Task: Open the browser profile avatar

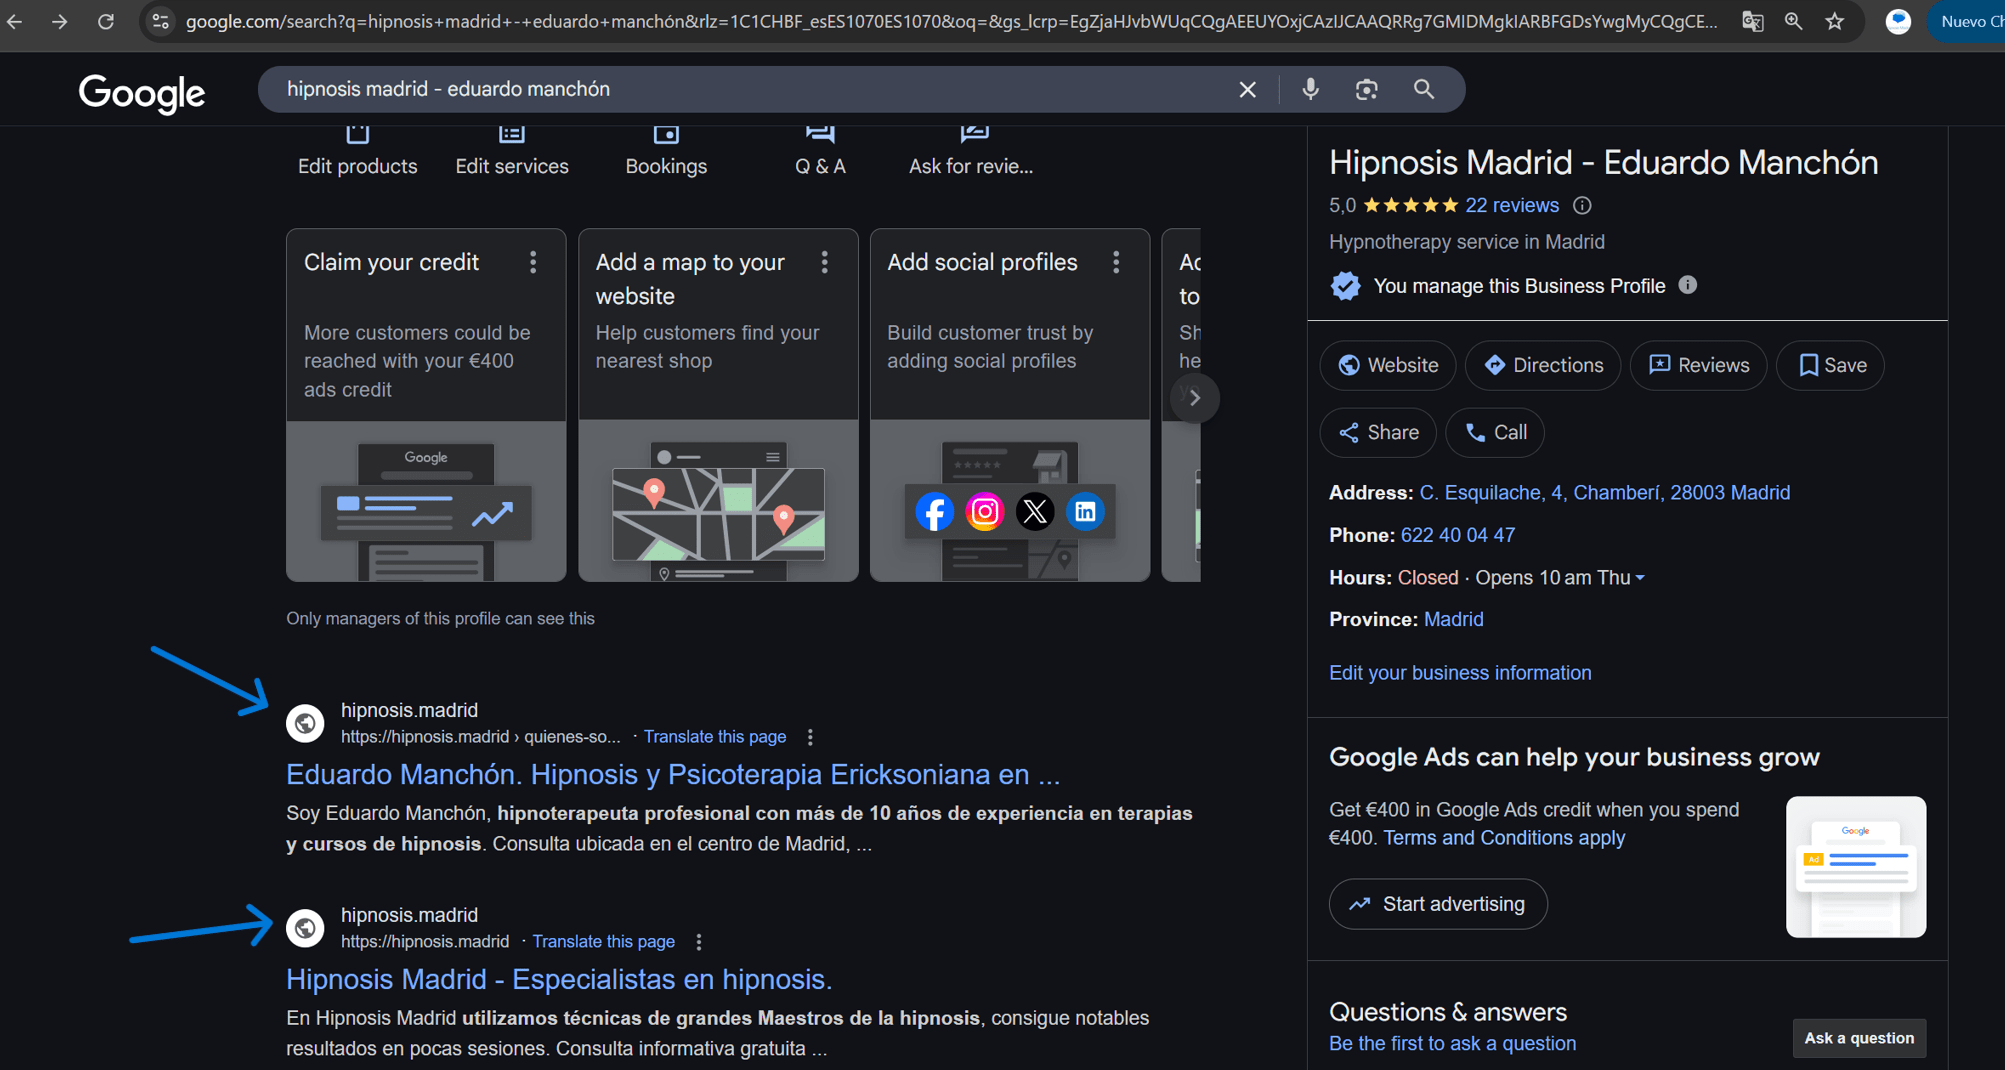Action: pyautogui.click(x=1898, y=21)
